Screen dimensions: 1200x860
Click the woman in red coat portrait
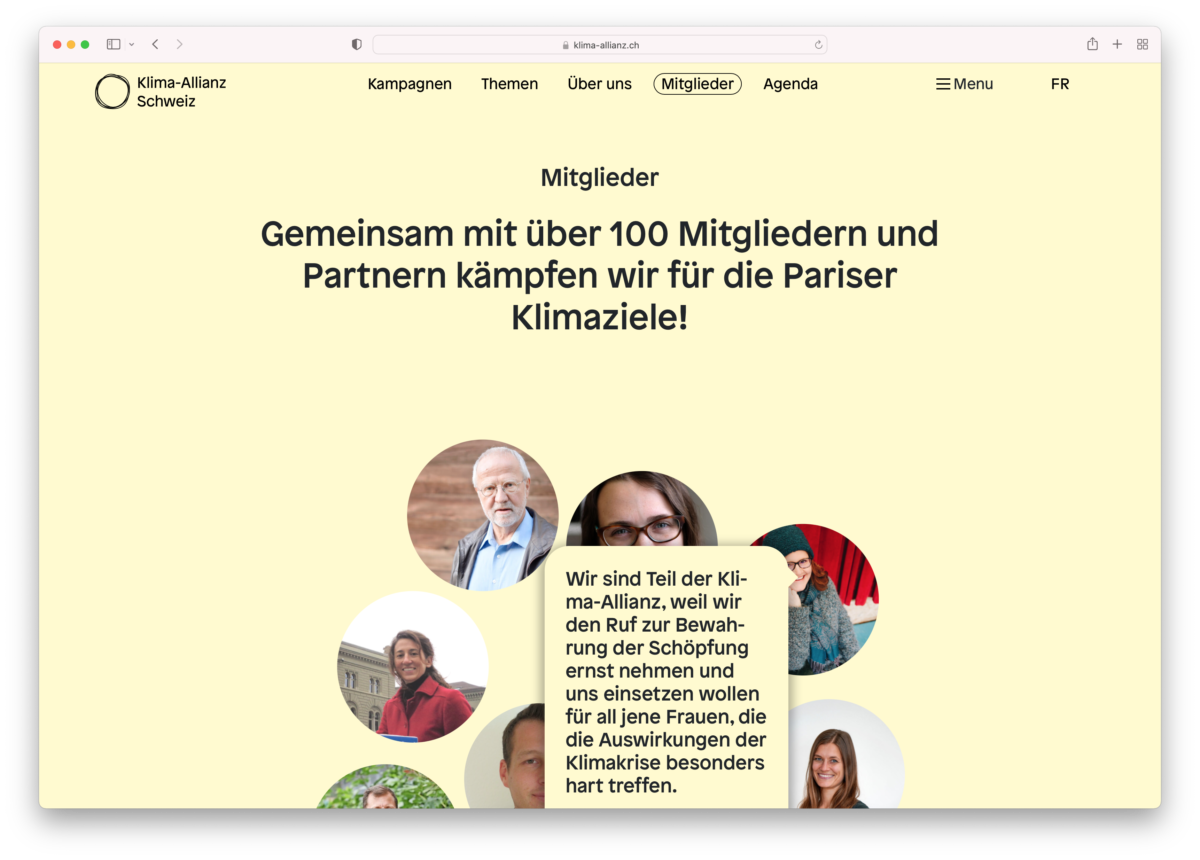point(412,667)
